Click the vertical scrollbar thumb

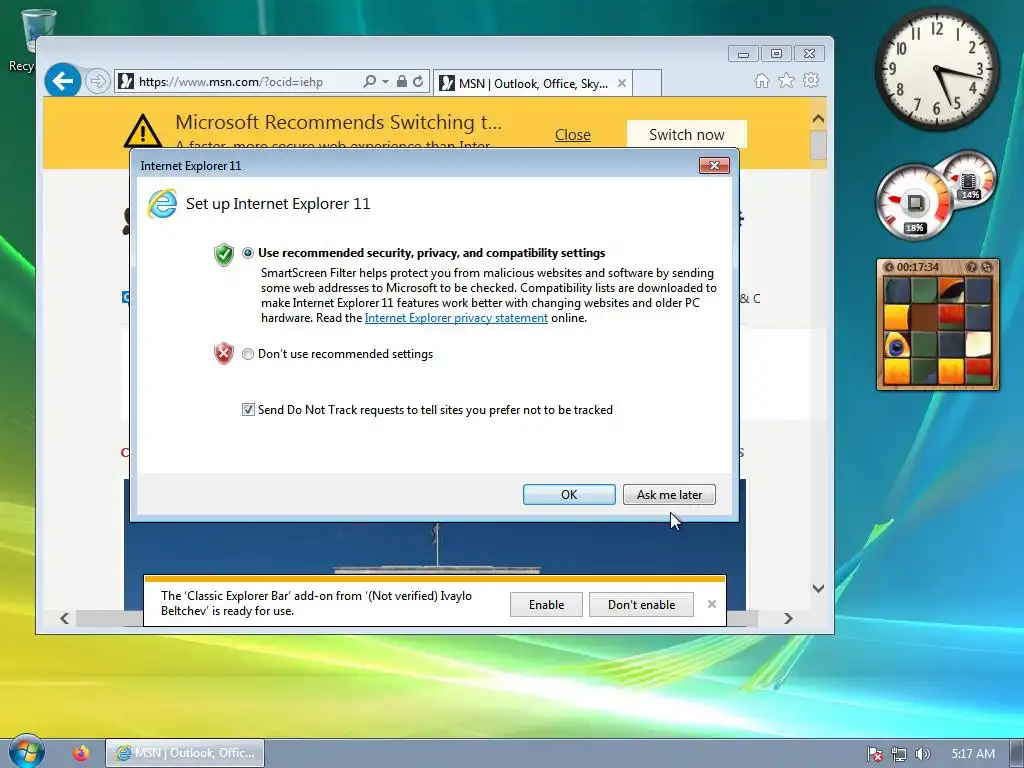[818, 144]
